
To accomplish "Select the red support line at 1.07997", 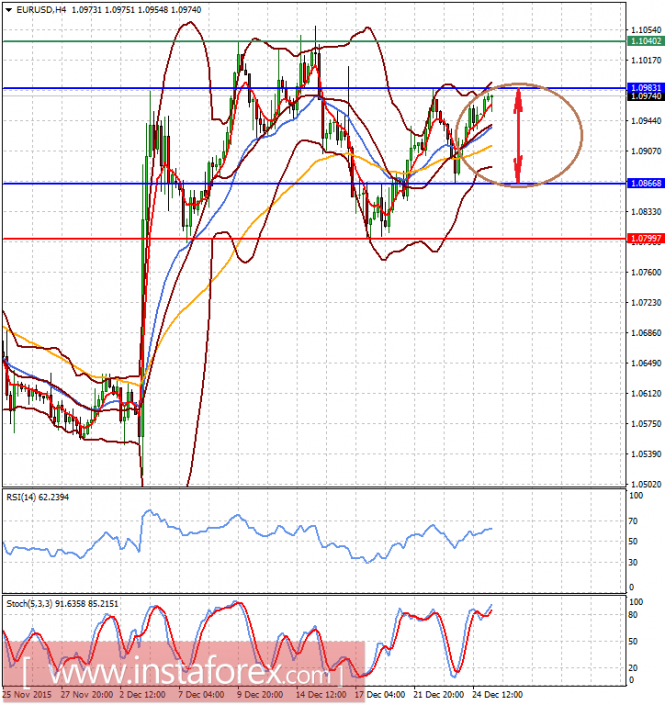I will [x=314, y=239].
